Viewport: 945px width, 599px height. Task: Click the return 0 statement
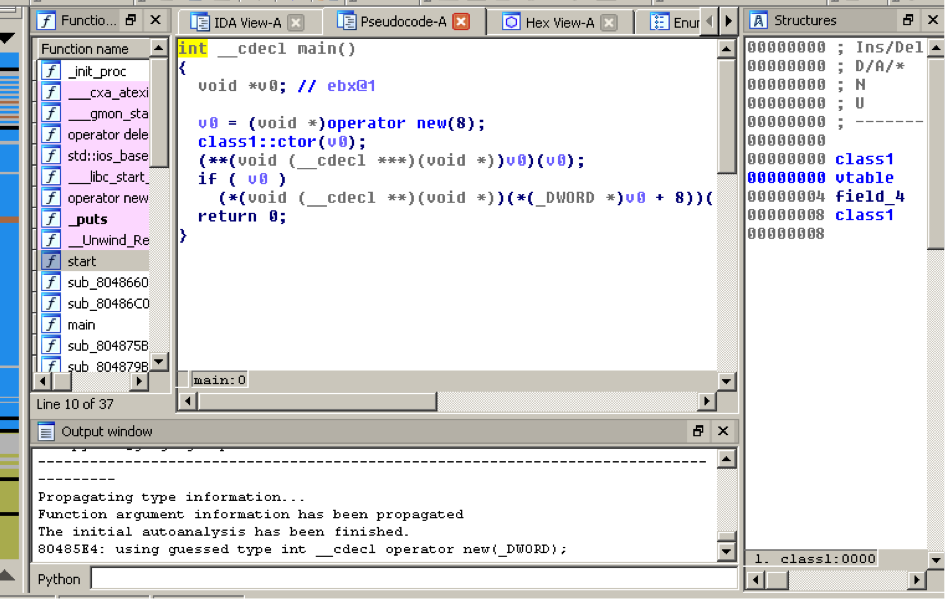[x=242, y=216]
